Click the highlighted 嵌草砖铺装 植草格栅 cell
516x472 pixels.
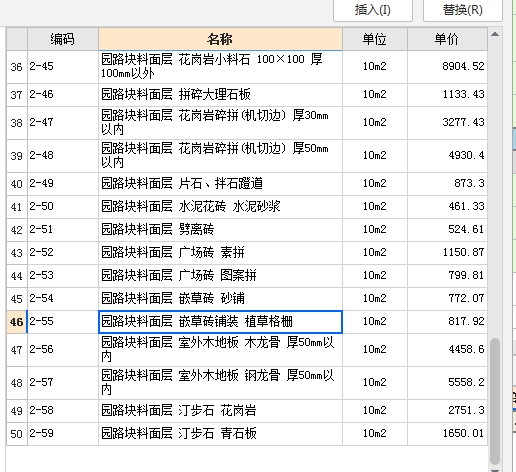pos(220,322)
